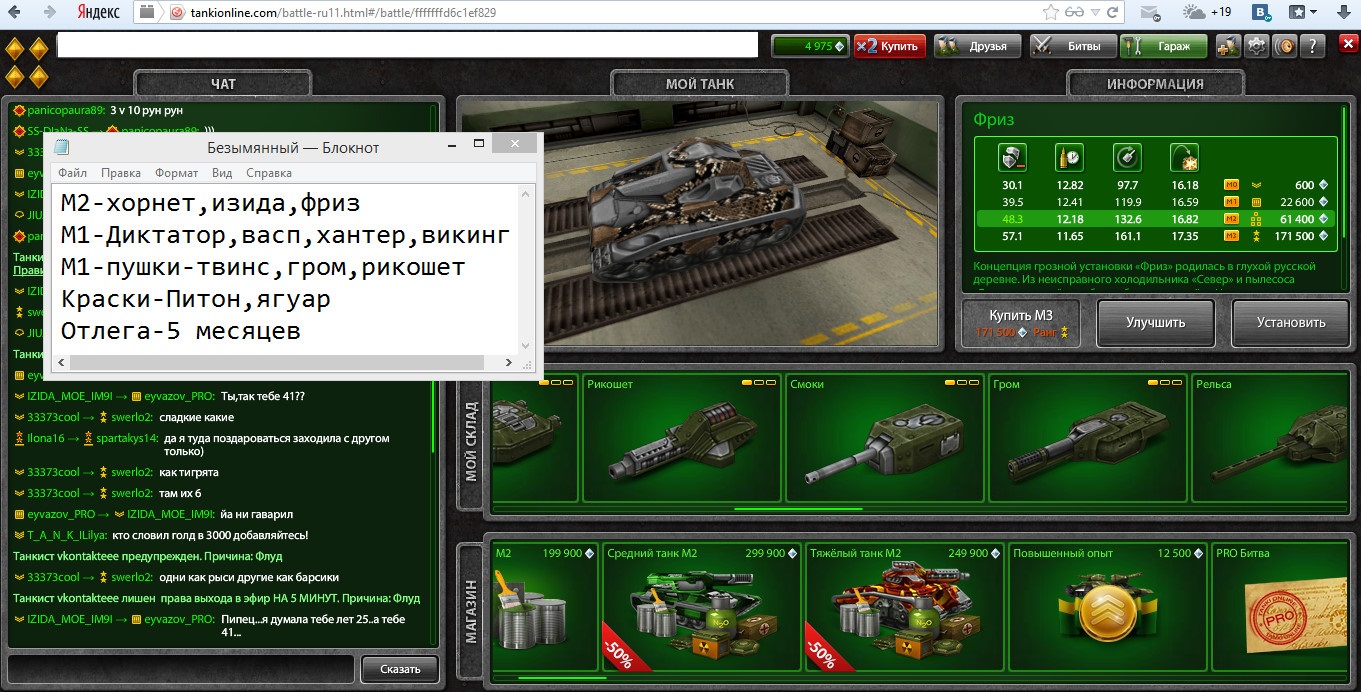Open the Вид menu in Notepad
Viewport: 1361px width, 692px height.
point(222,173)
